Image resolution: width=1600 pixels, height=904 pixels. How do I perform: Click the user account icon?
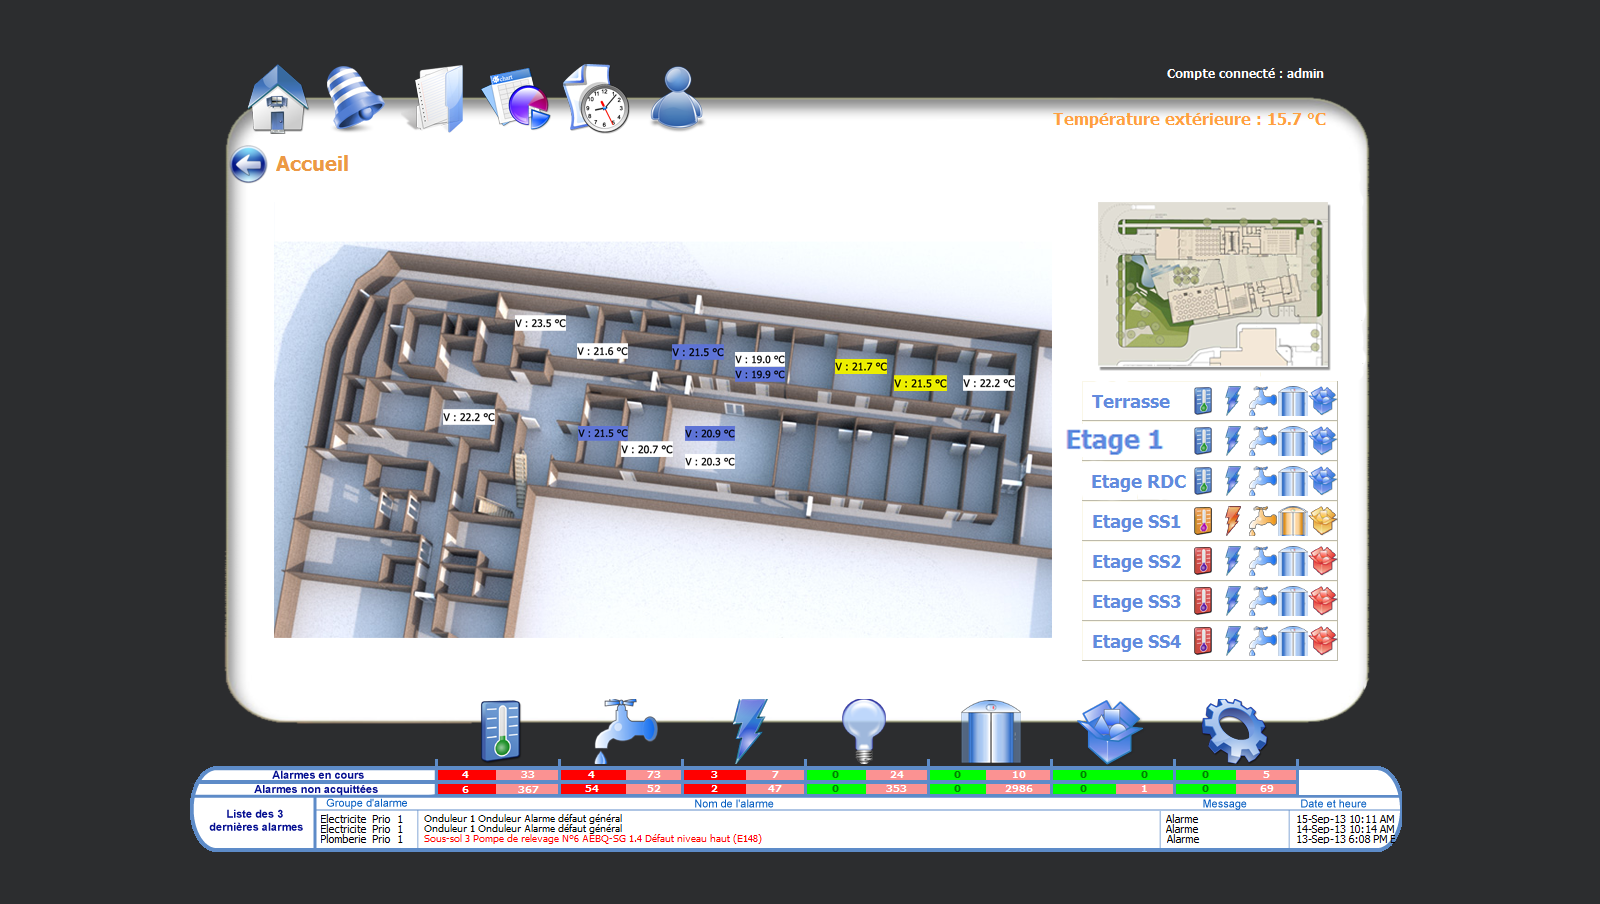coord(677,98)
